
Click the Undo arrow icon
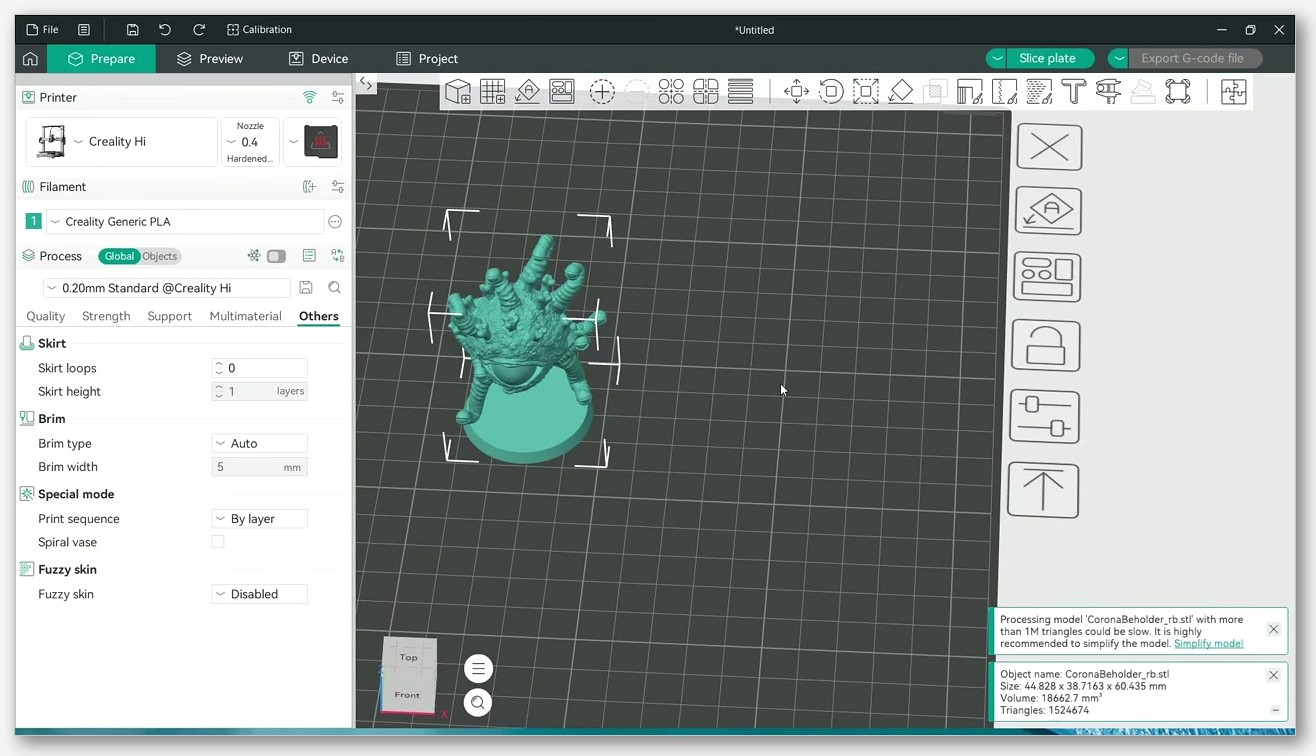[165, 29]
